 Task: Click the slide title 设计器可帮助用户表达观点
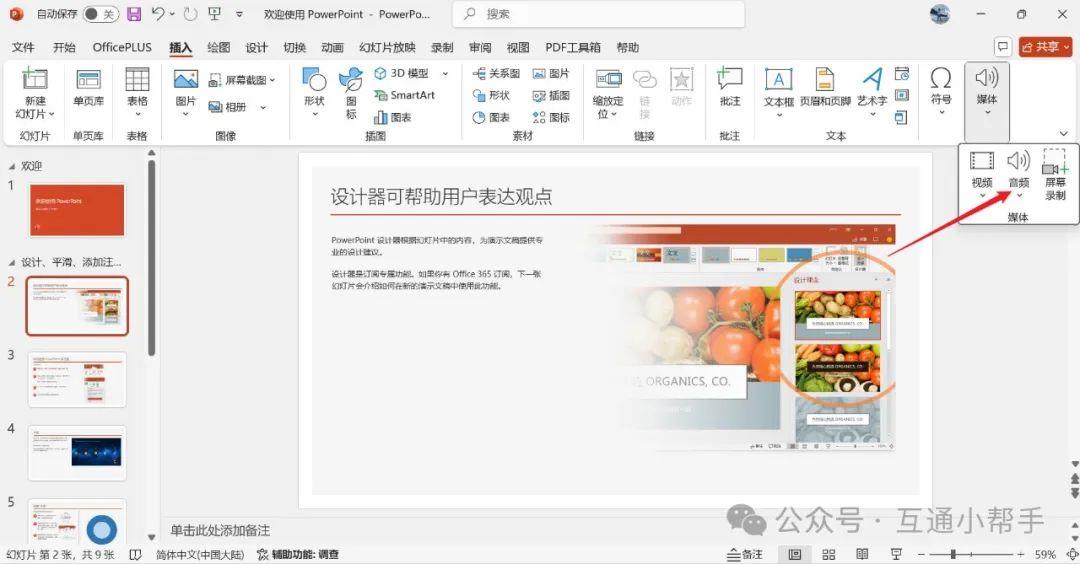(441, 196)
